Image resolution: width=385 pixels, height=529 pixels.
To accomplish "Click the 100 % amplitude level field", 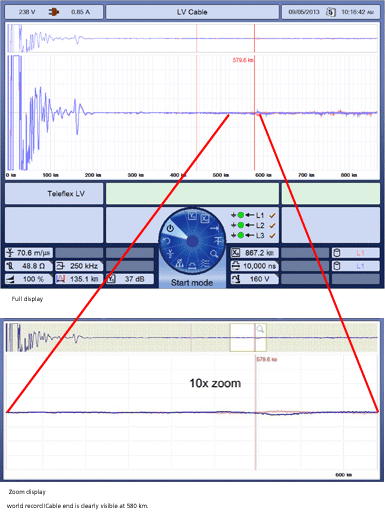I will (29, 279).
